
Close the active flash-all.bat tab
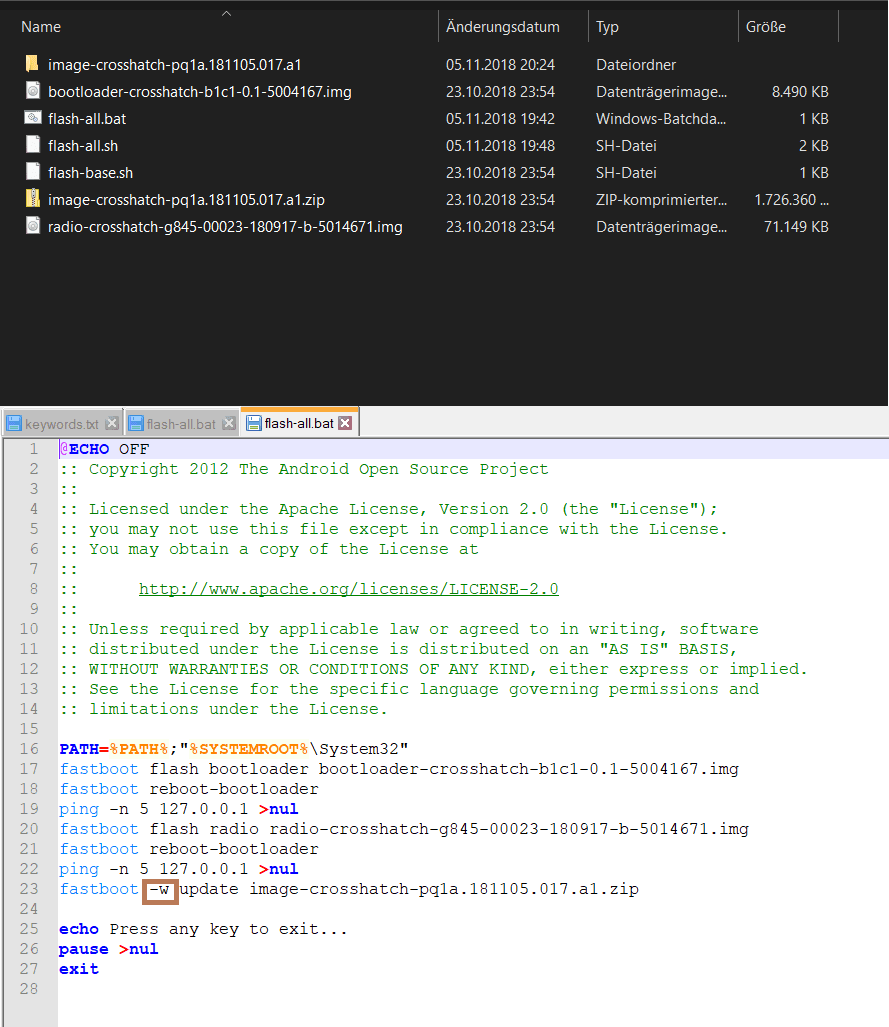pyautogui.click(x=345, y=423)
